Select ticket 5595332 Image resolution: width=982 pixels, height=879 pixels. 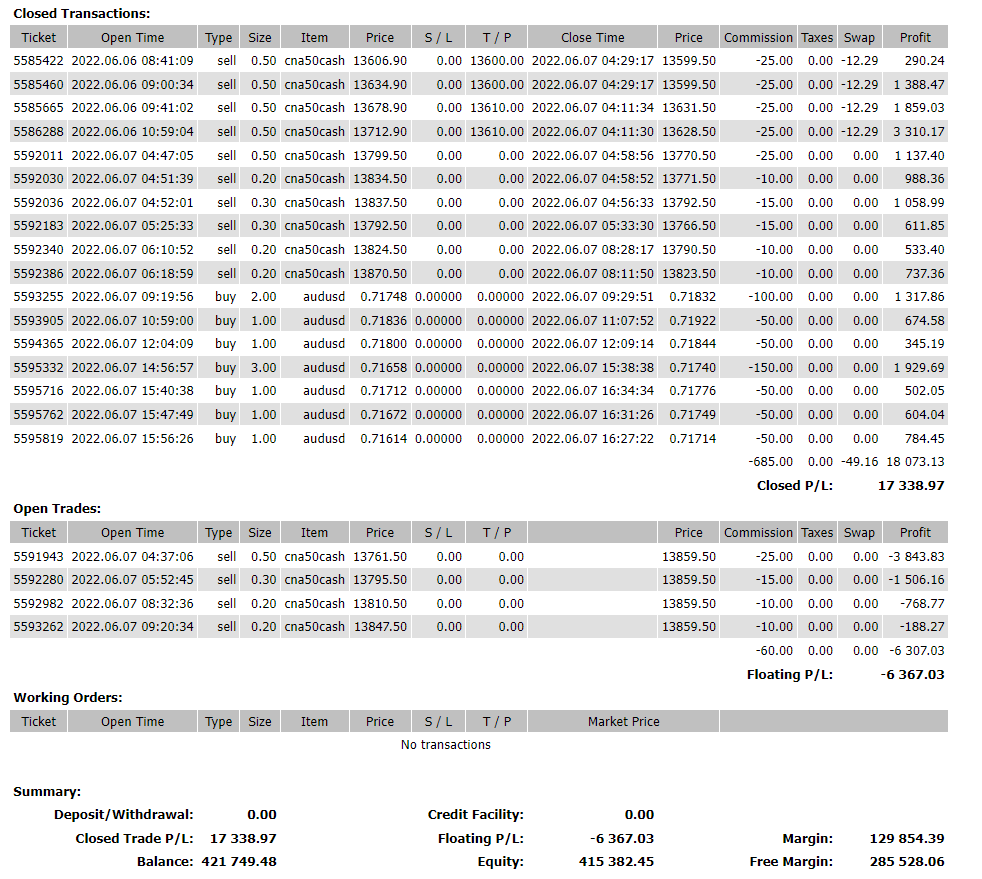click(38, 368)
